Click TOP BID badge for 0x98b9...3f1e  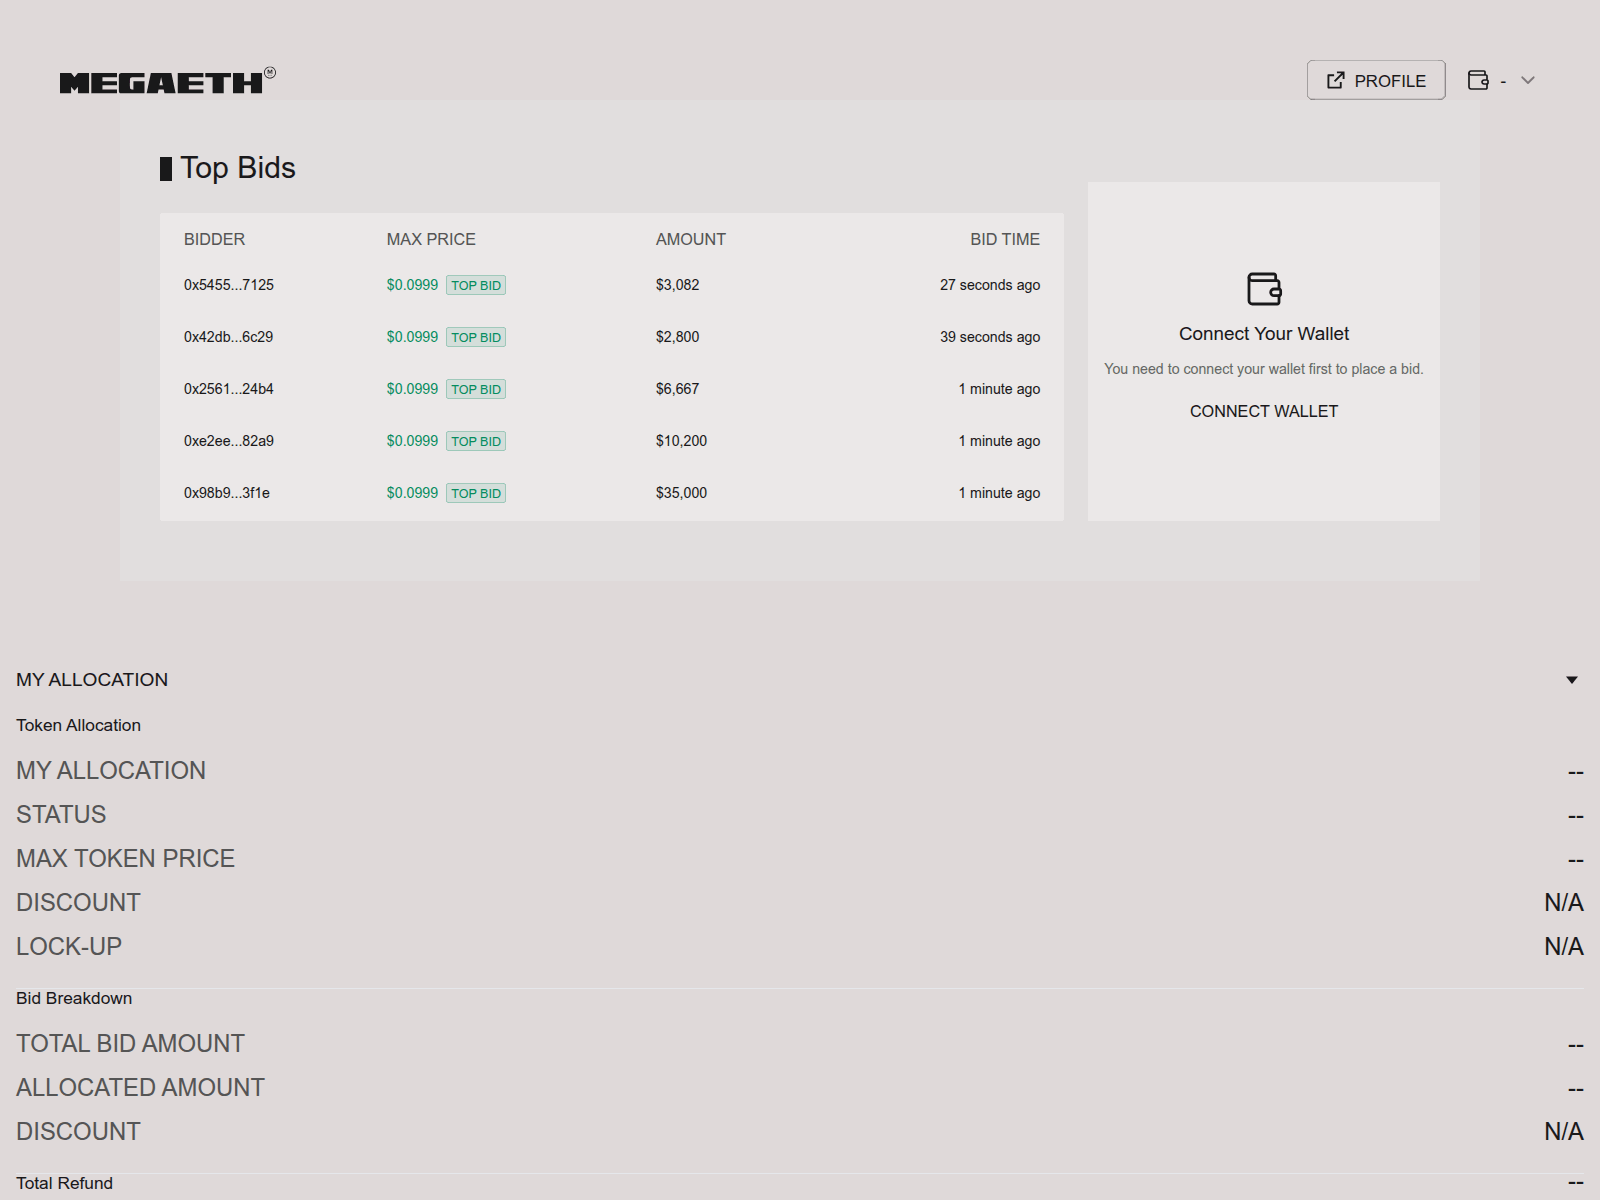476,493
